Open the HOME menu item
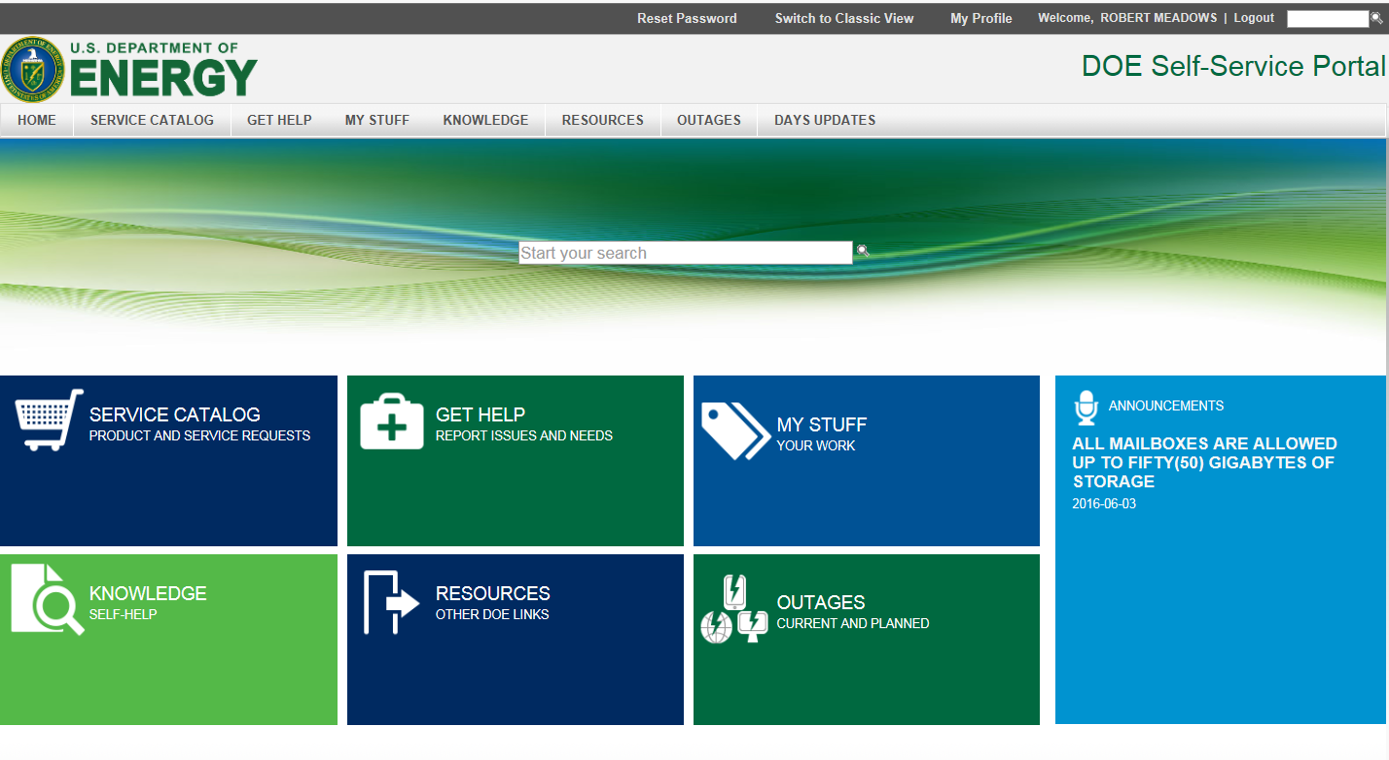The image size is (1389, 760). point(37,120)
